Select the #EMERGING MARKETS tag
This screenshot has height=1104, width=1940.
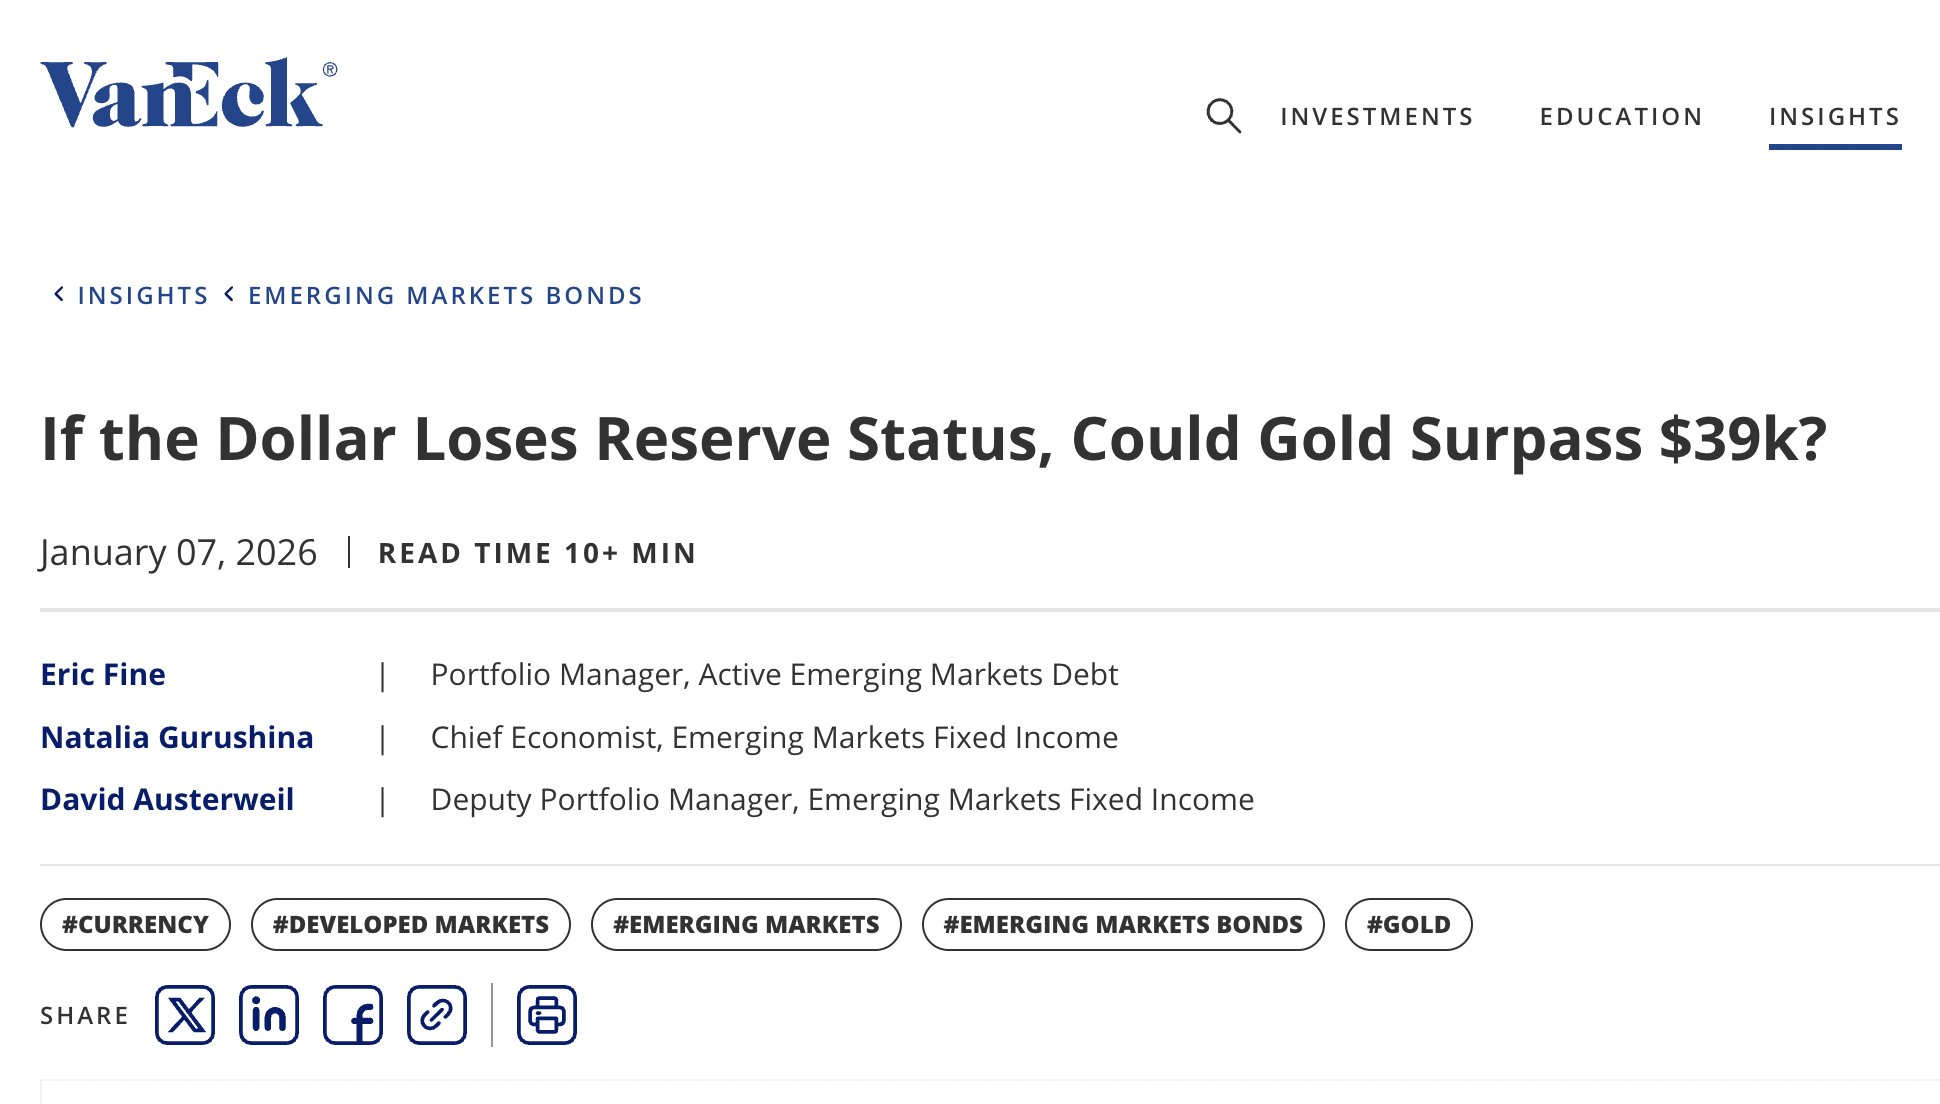746,925
